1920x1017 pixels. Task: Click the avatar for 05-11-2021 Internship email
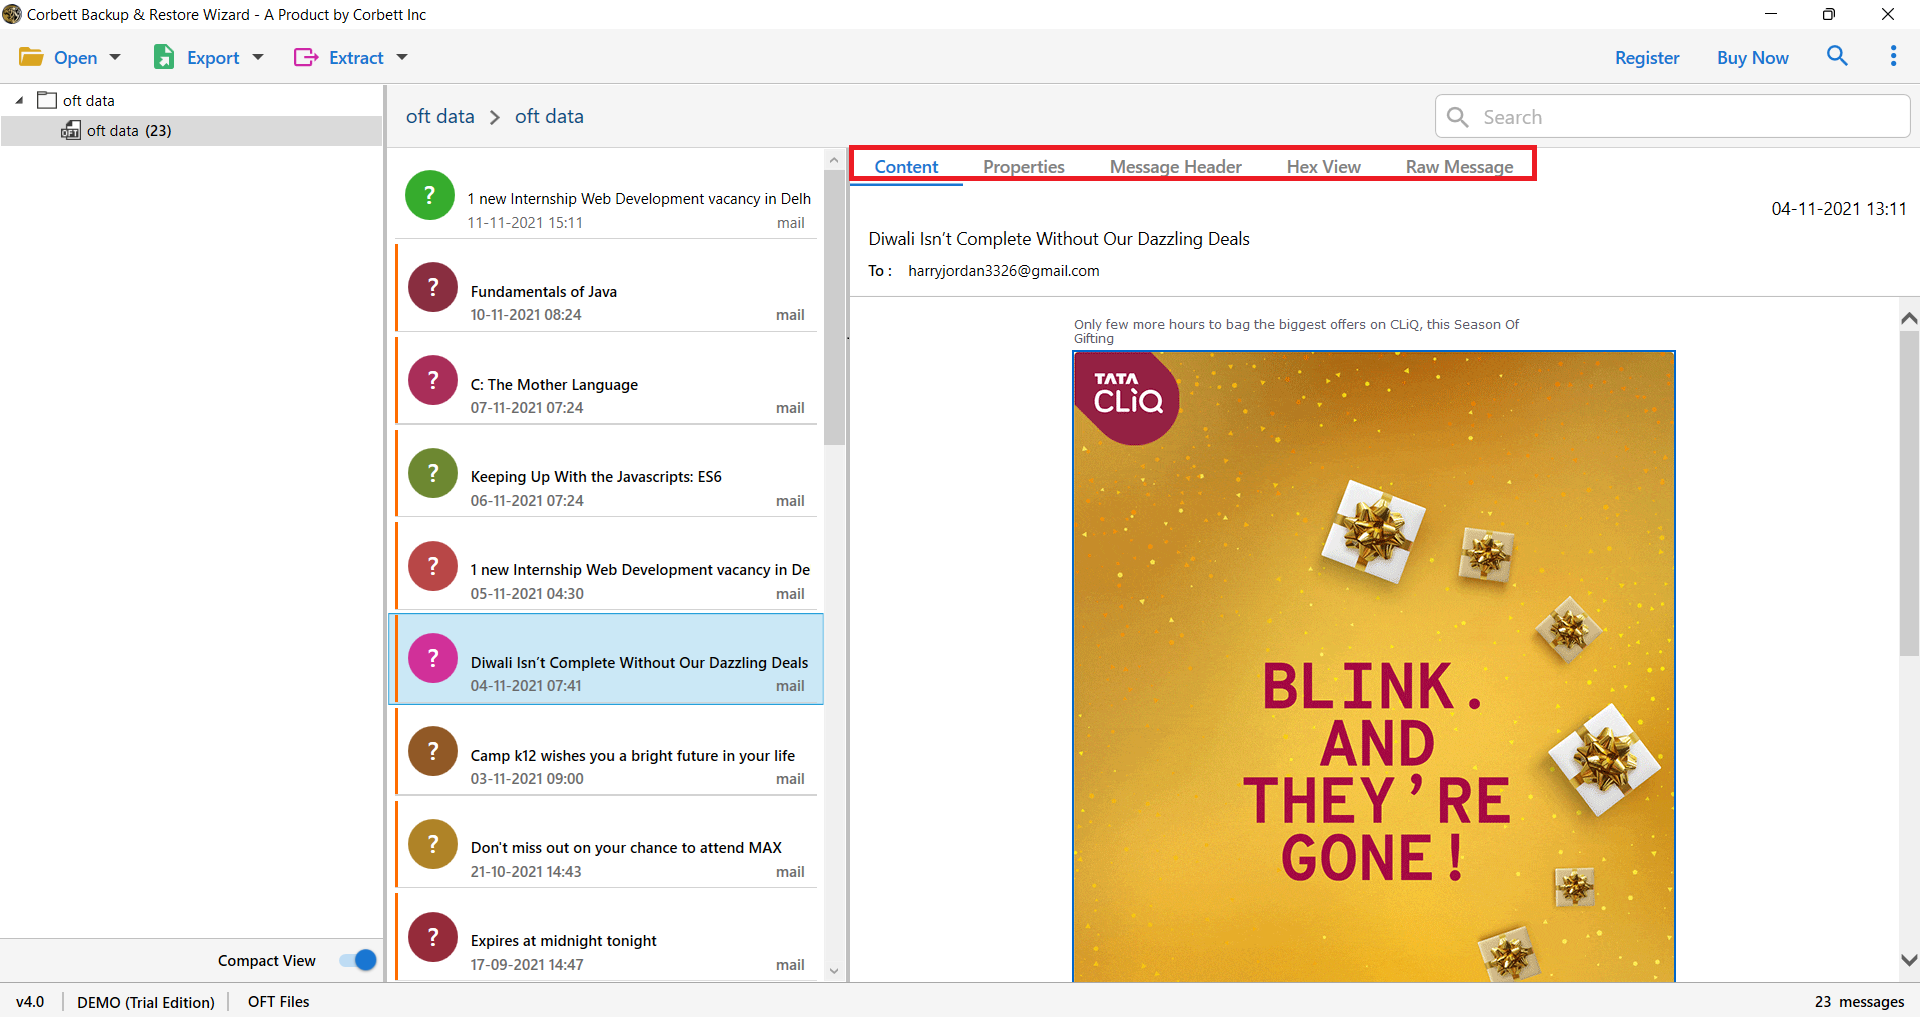[x=433, y=566]
